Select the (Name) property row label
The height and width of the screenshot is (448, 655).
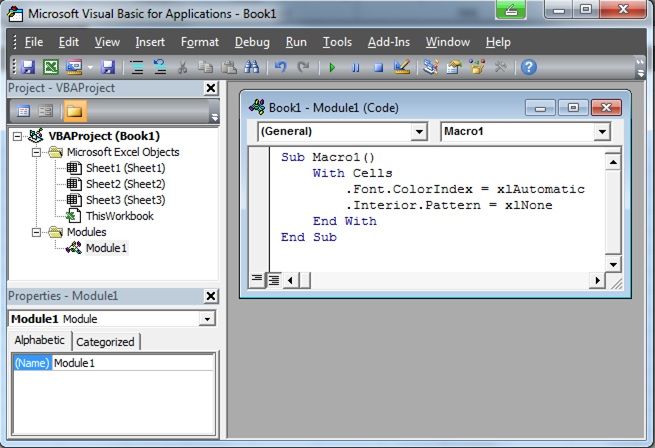click(32, 363)
